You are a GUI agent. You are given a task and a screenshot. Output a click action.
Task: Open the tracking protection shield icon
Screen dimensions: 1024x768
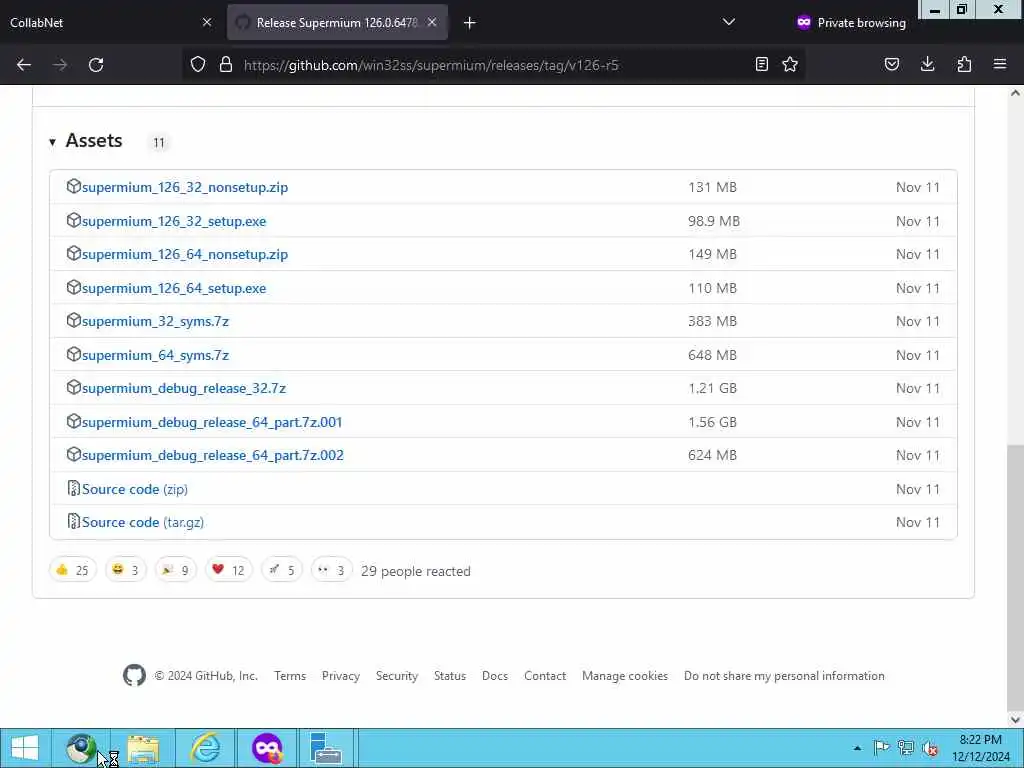[198, 65]
